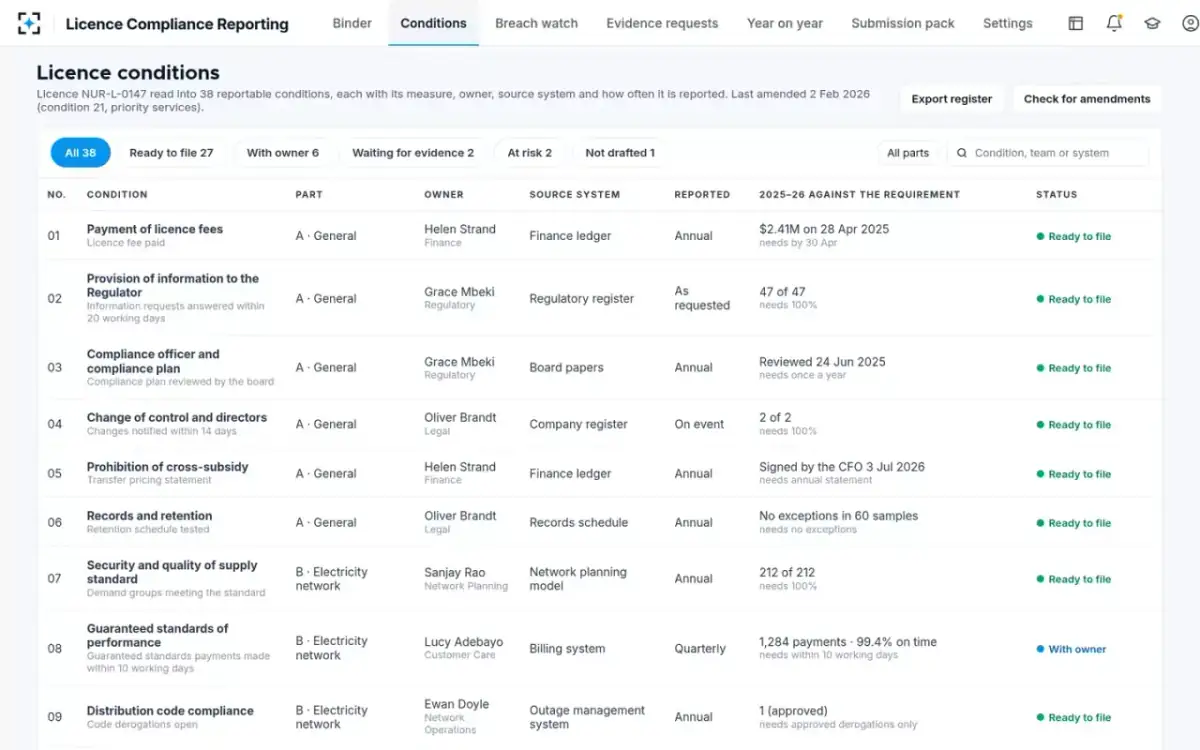Click owner Ewan Doyle
1200x750 pixels.
click(x=456, y=704)
